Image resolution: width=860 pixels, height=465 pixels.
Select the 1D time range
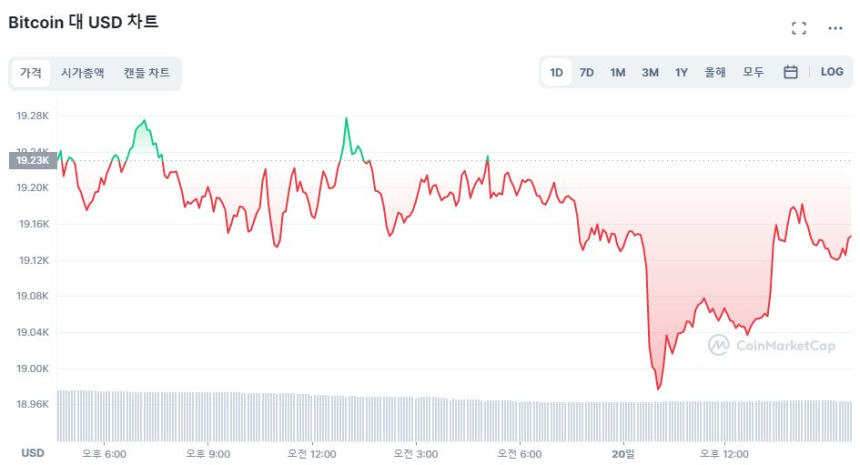coord(556,72)
